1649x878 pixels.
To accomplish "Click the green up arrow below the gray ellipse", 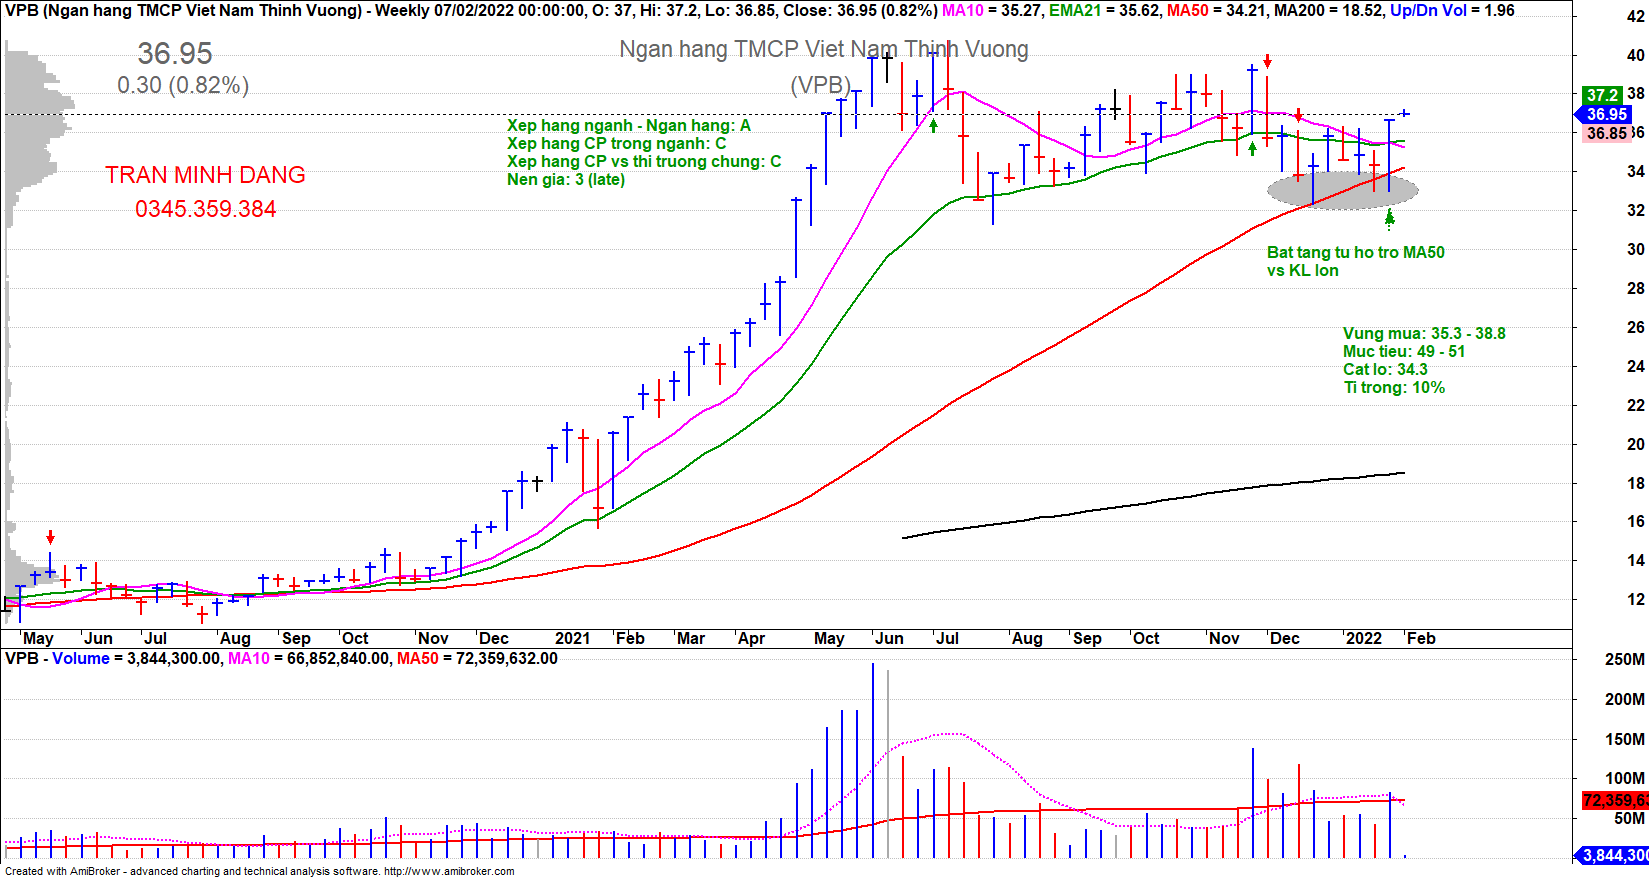I will coord(1389,219).
